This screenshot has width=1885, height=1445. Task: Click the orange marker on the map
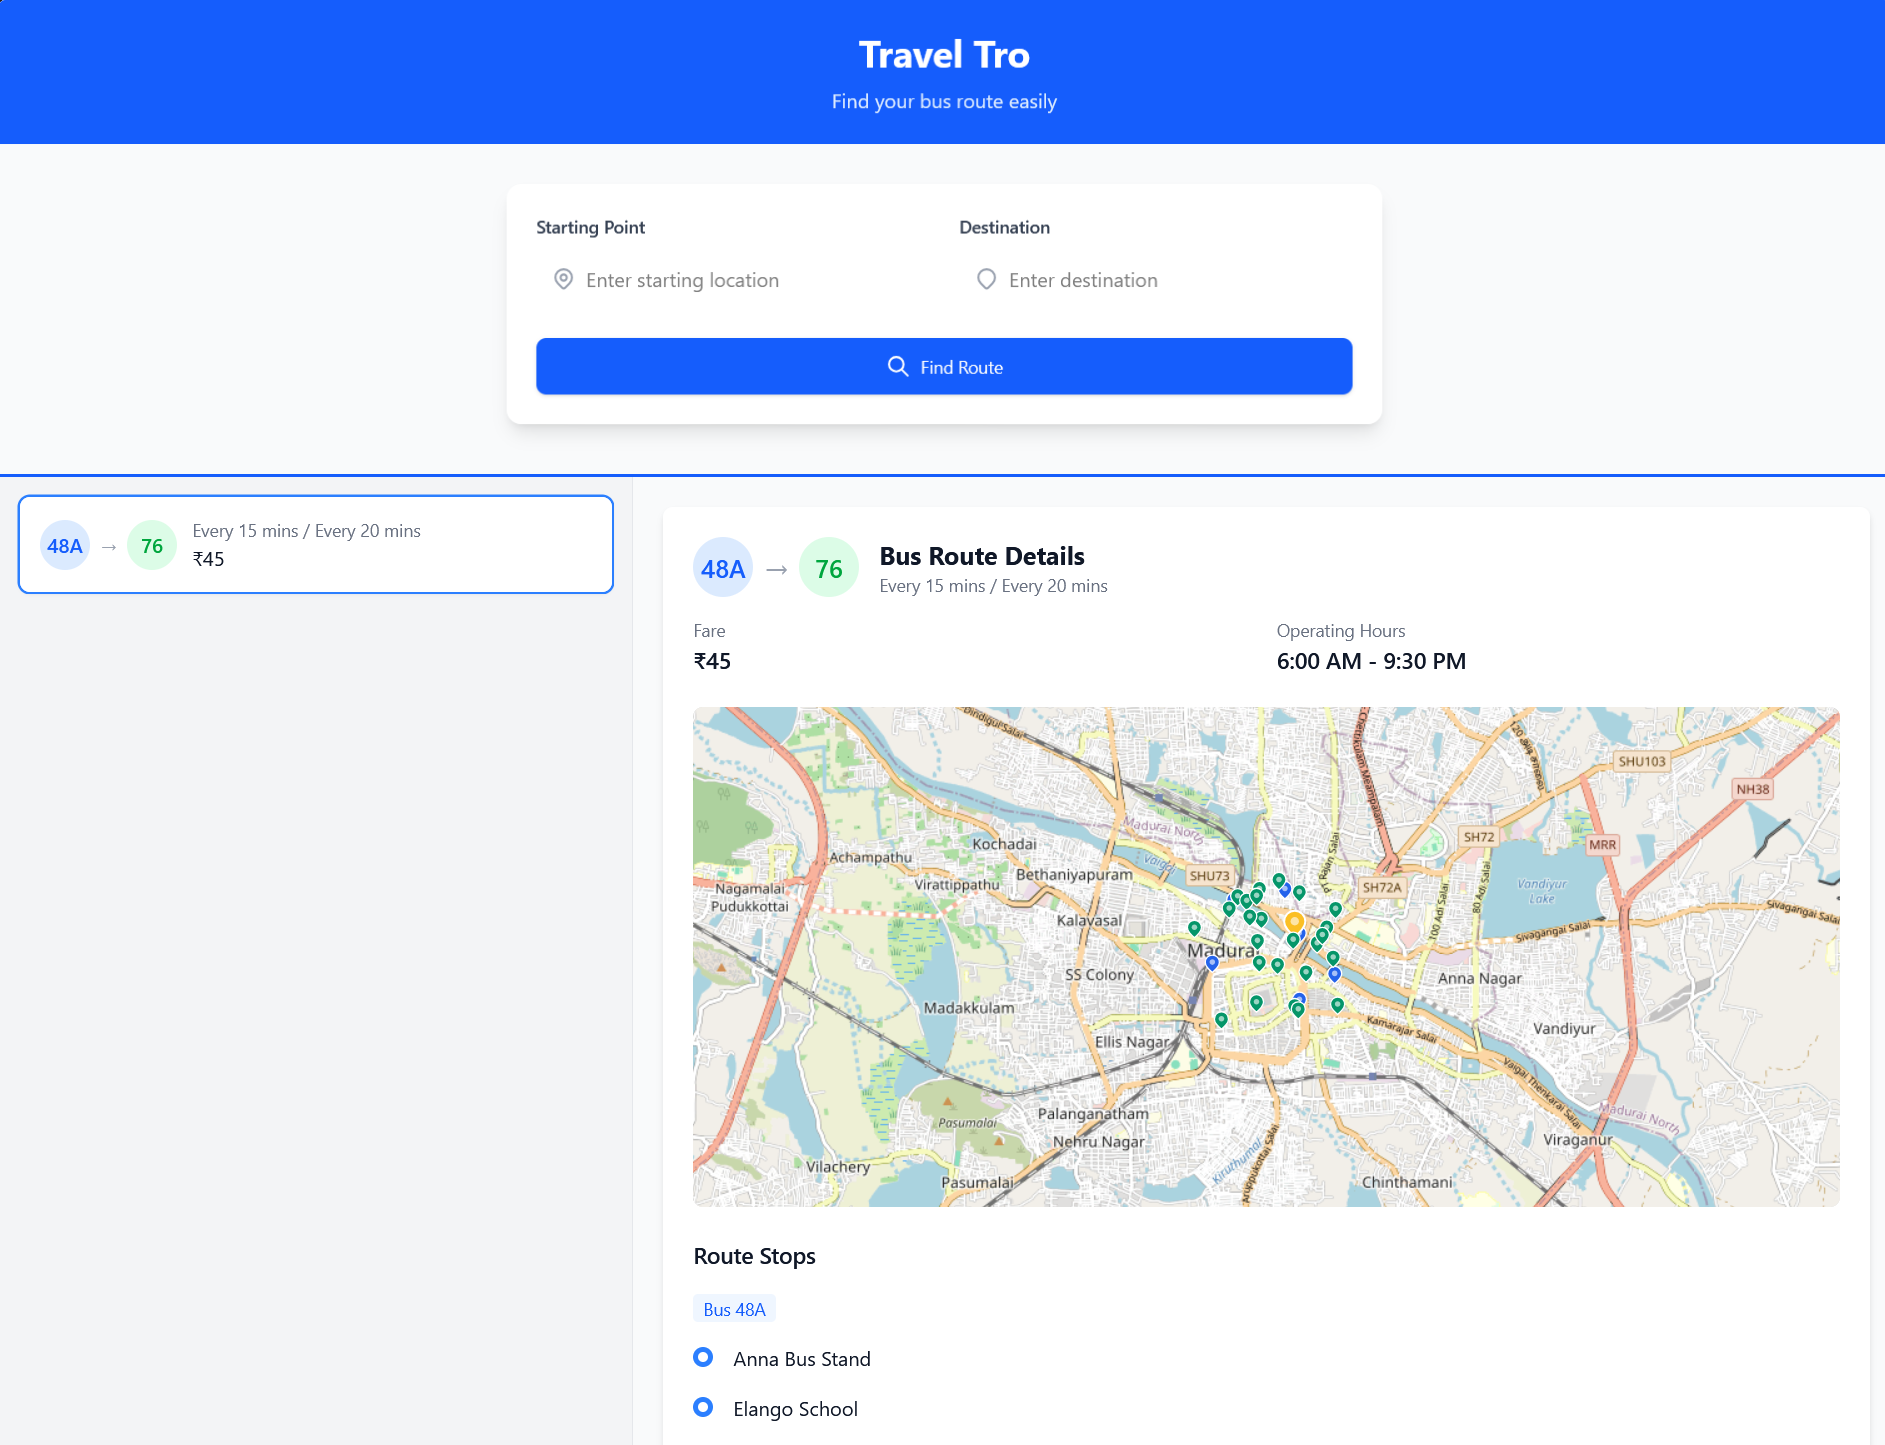pyautogui.click(x=1294, y=921)
